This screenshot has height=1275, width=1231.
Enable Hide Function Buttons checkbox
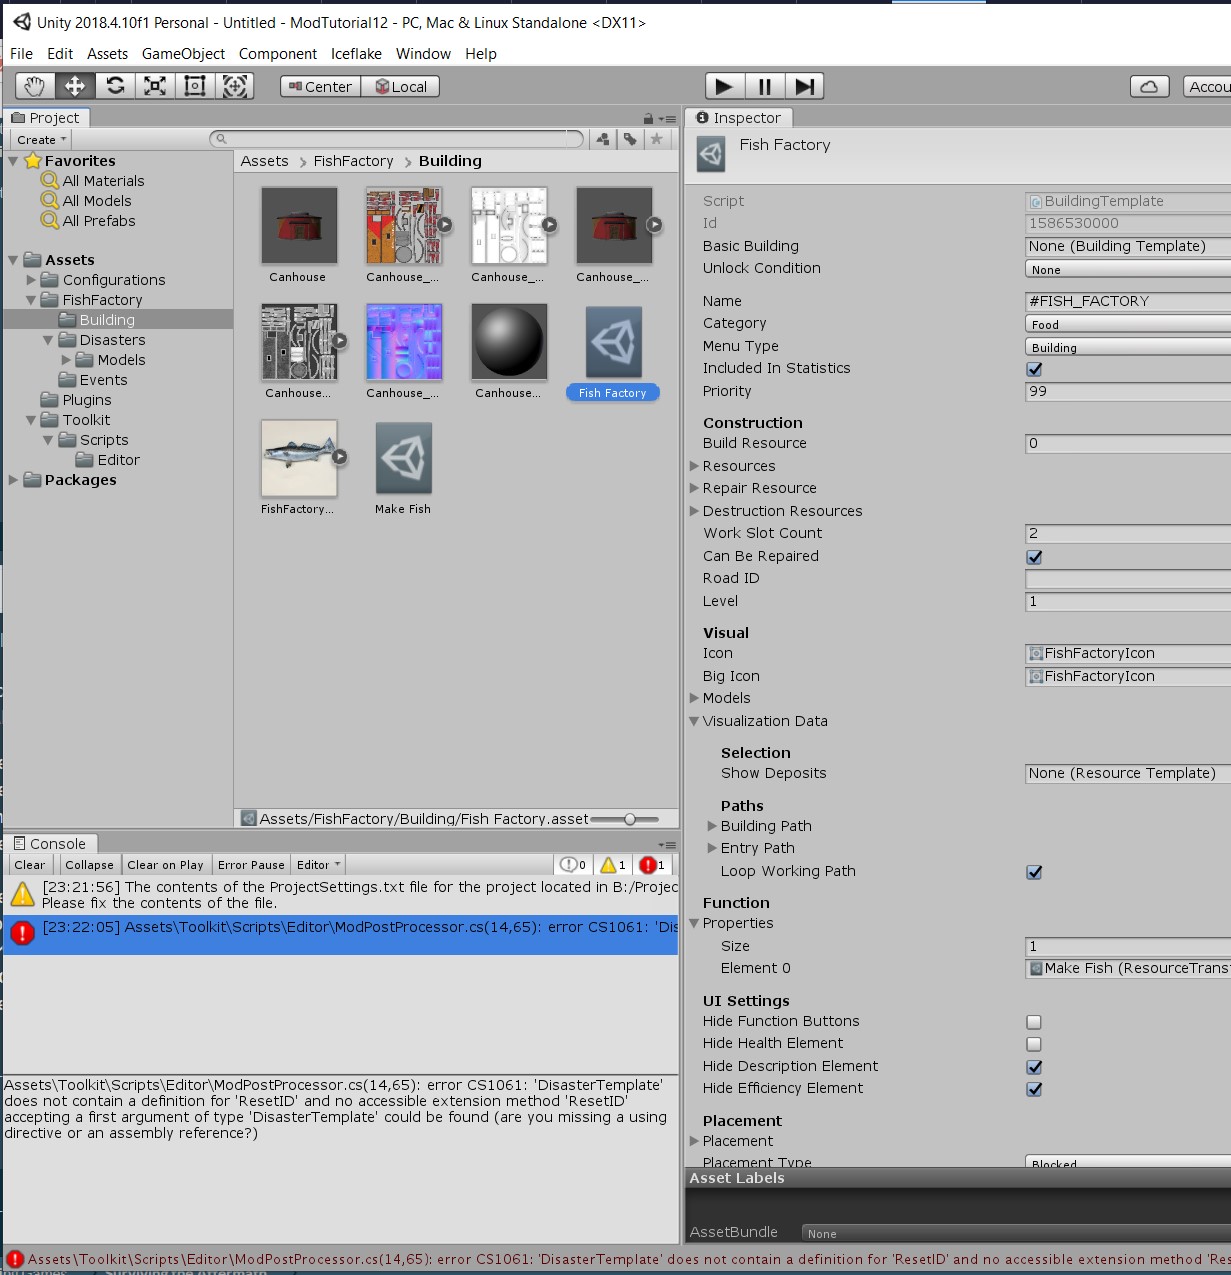pyautogui.click(x=1034, y=1022)
